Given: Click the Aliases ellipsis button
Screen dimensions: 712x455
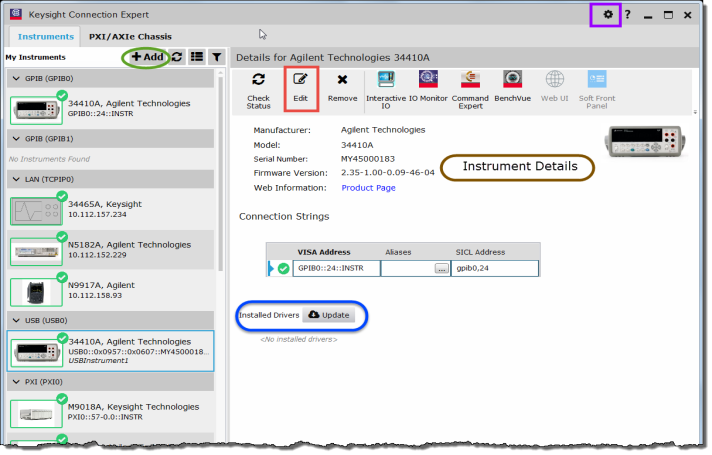Looking at the screenshot, I should pos(440,268).
